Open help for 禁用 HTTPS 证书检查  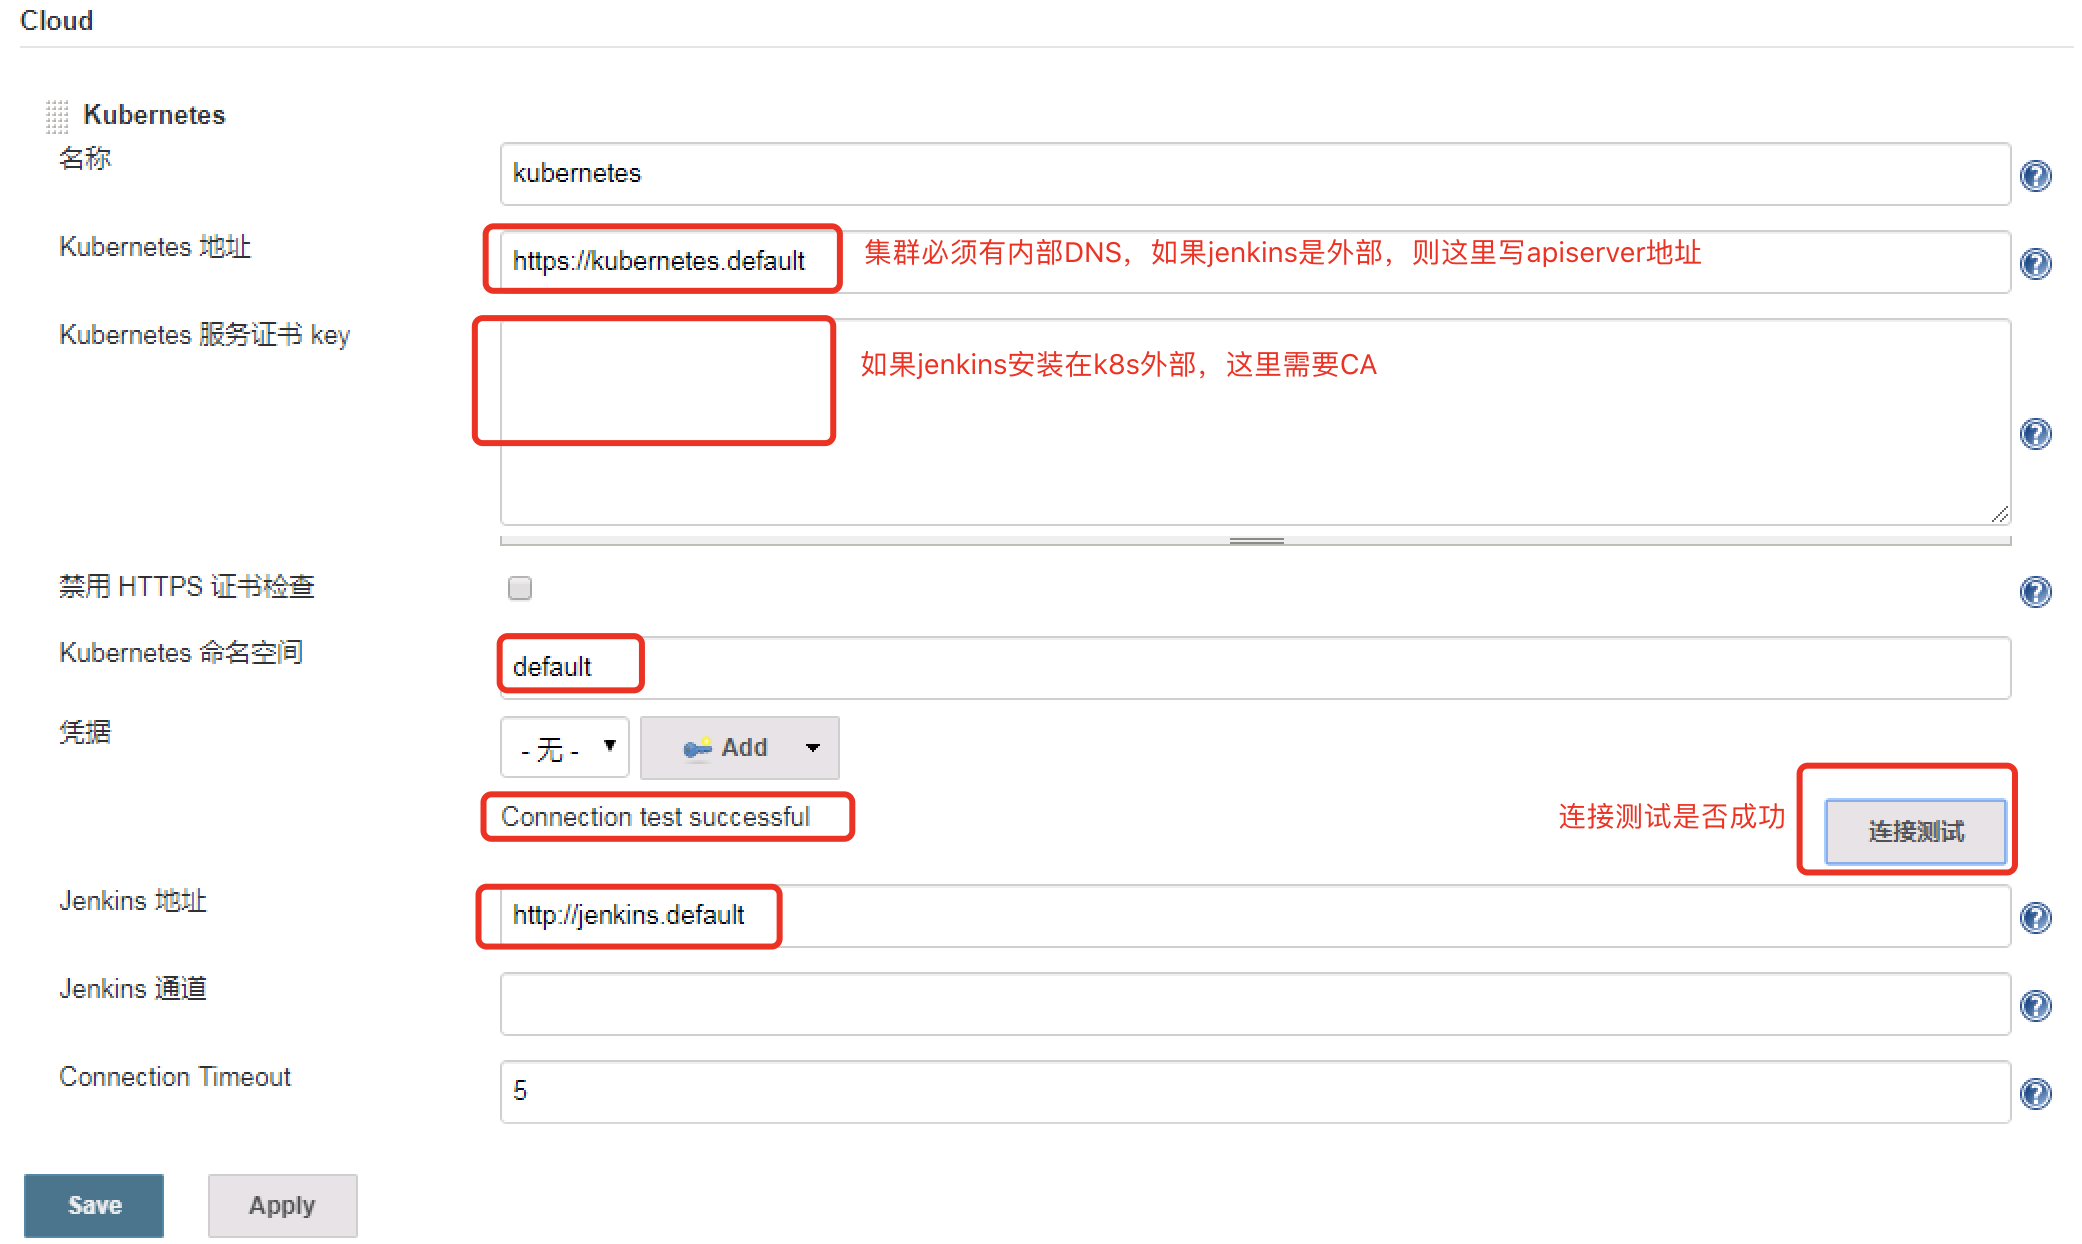point(2035,592)
